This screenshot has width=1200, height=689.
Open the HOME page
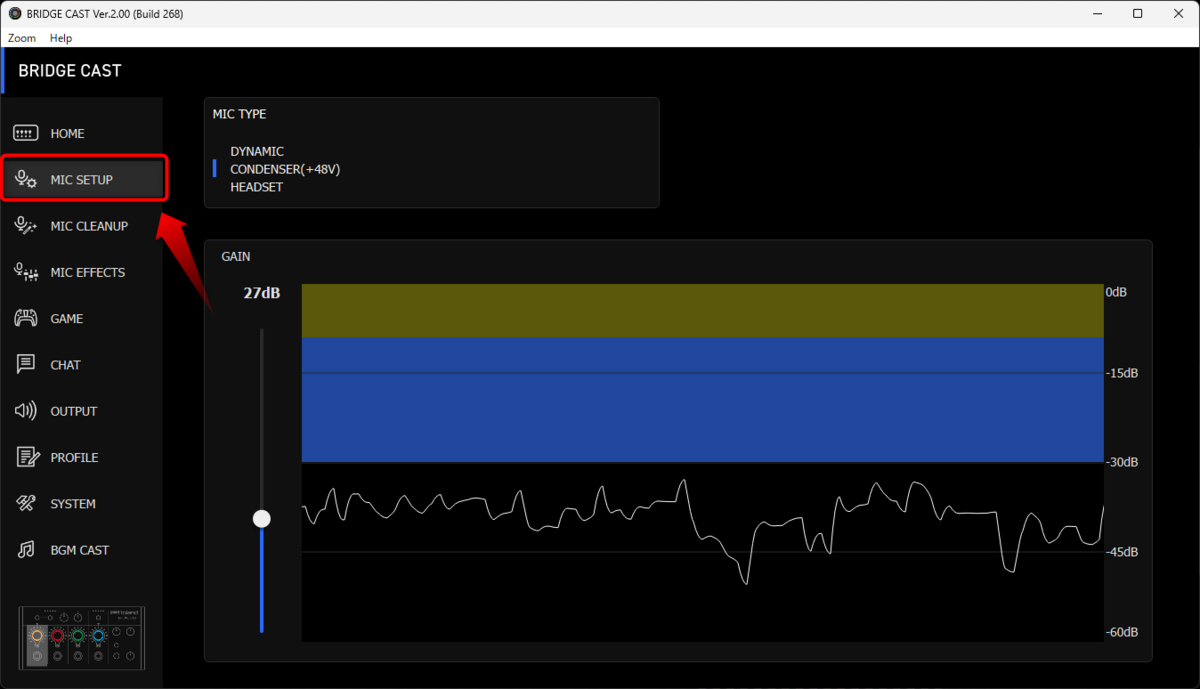pos(81,133)
